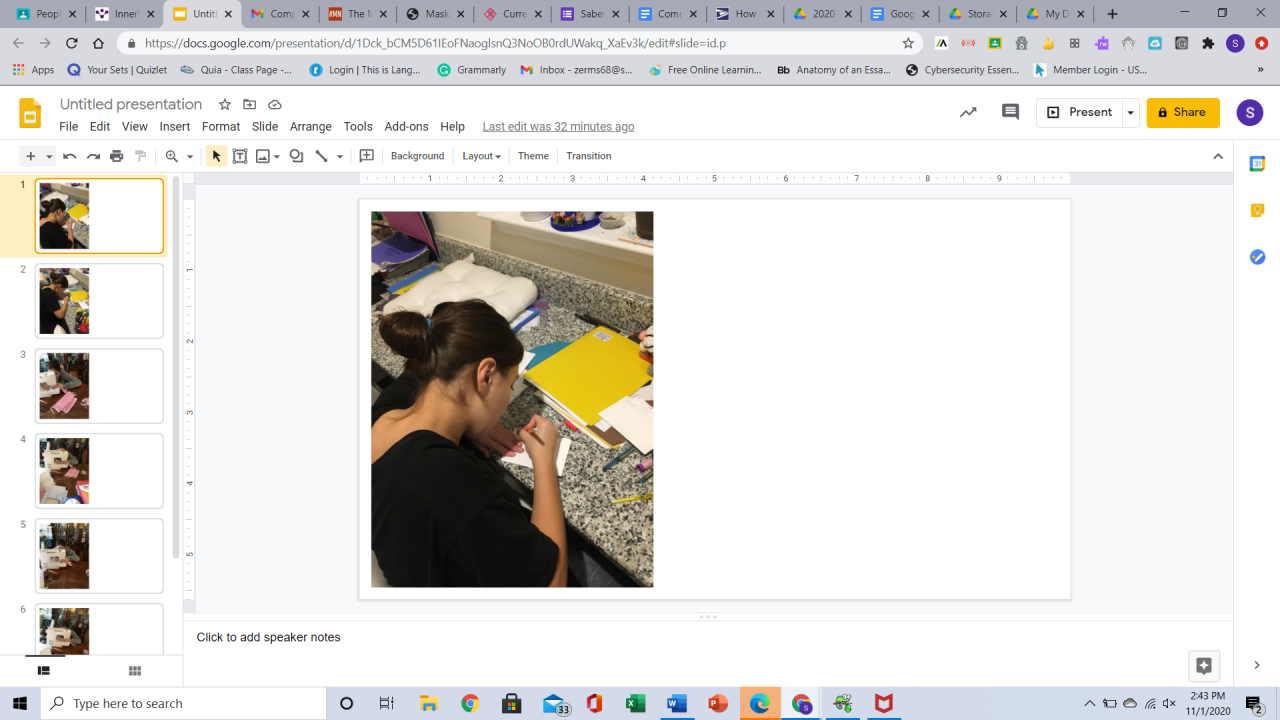Open Google Calendar in the side panel
Viewport: 1280px width, 720px height.
click(1257, 164)
